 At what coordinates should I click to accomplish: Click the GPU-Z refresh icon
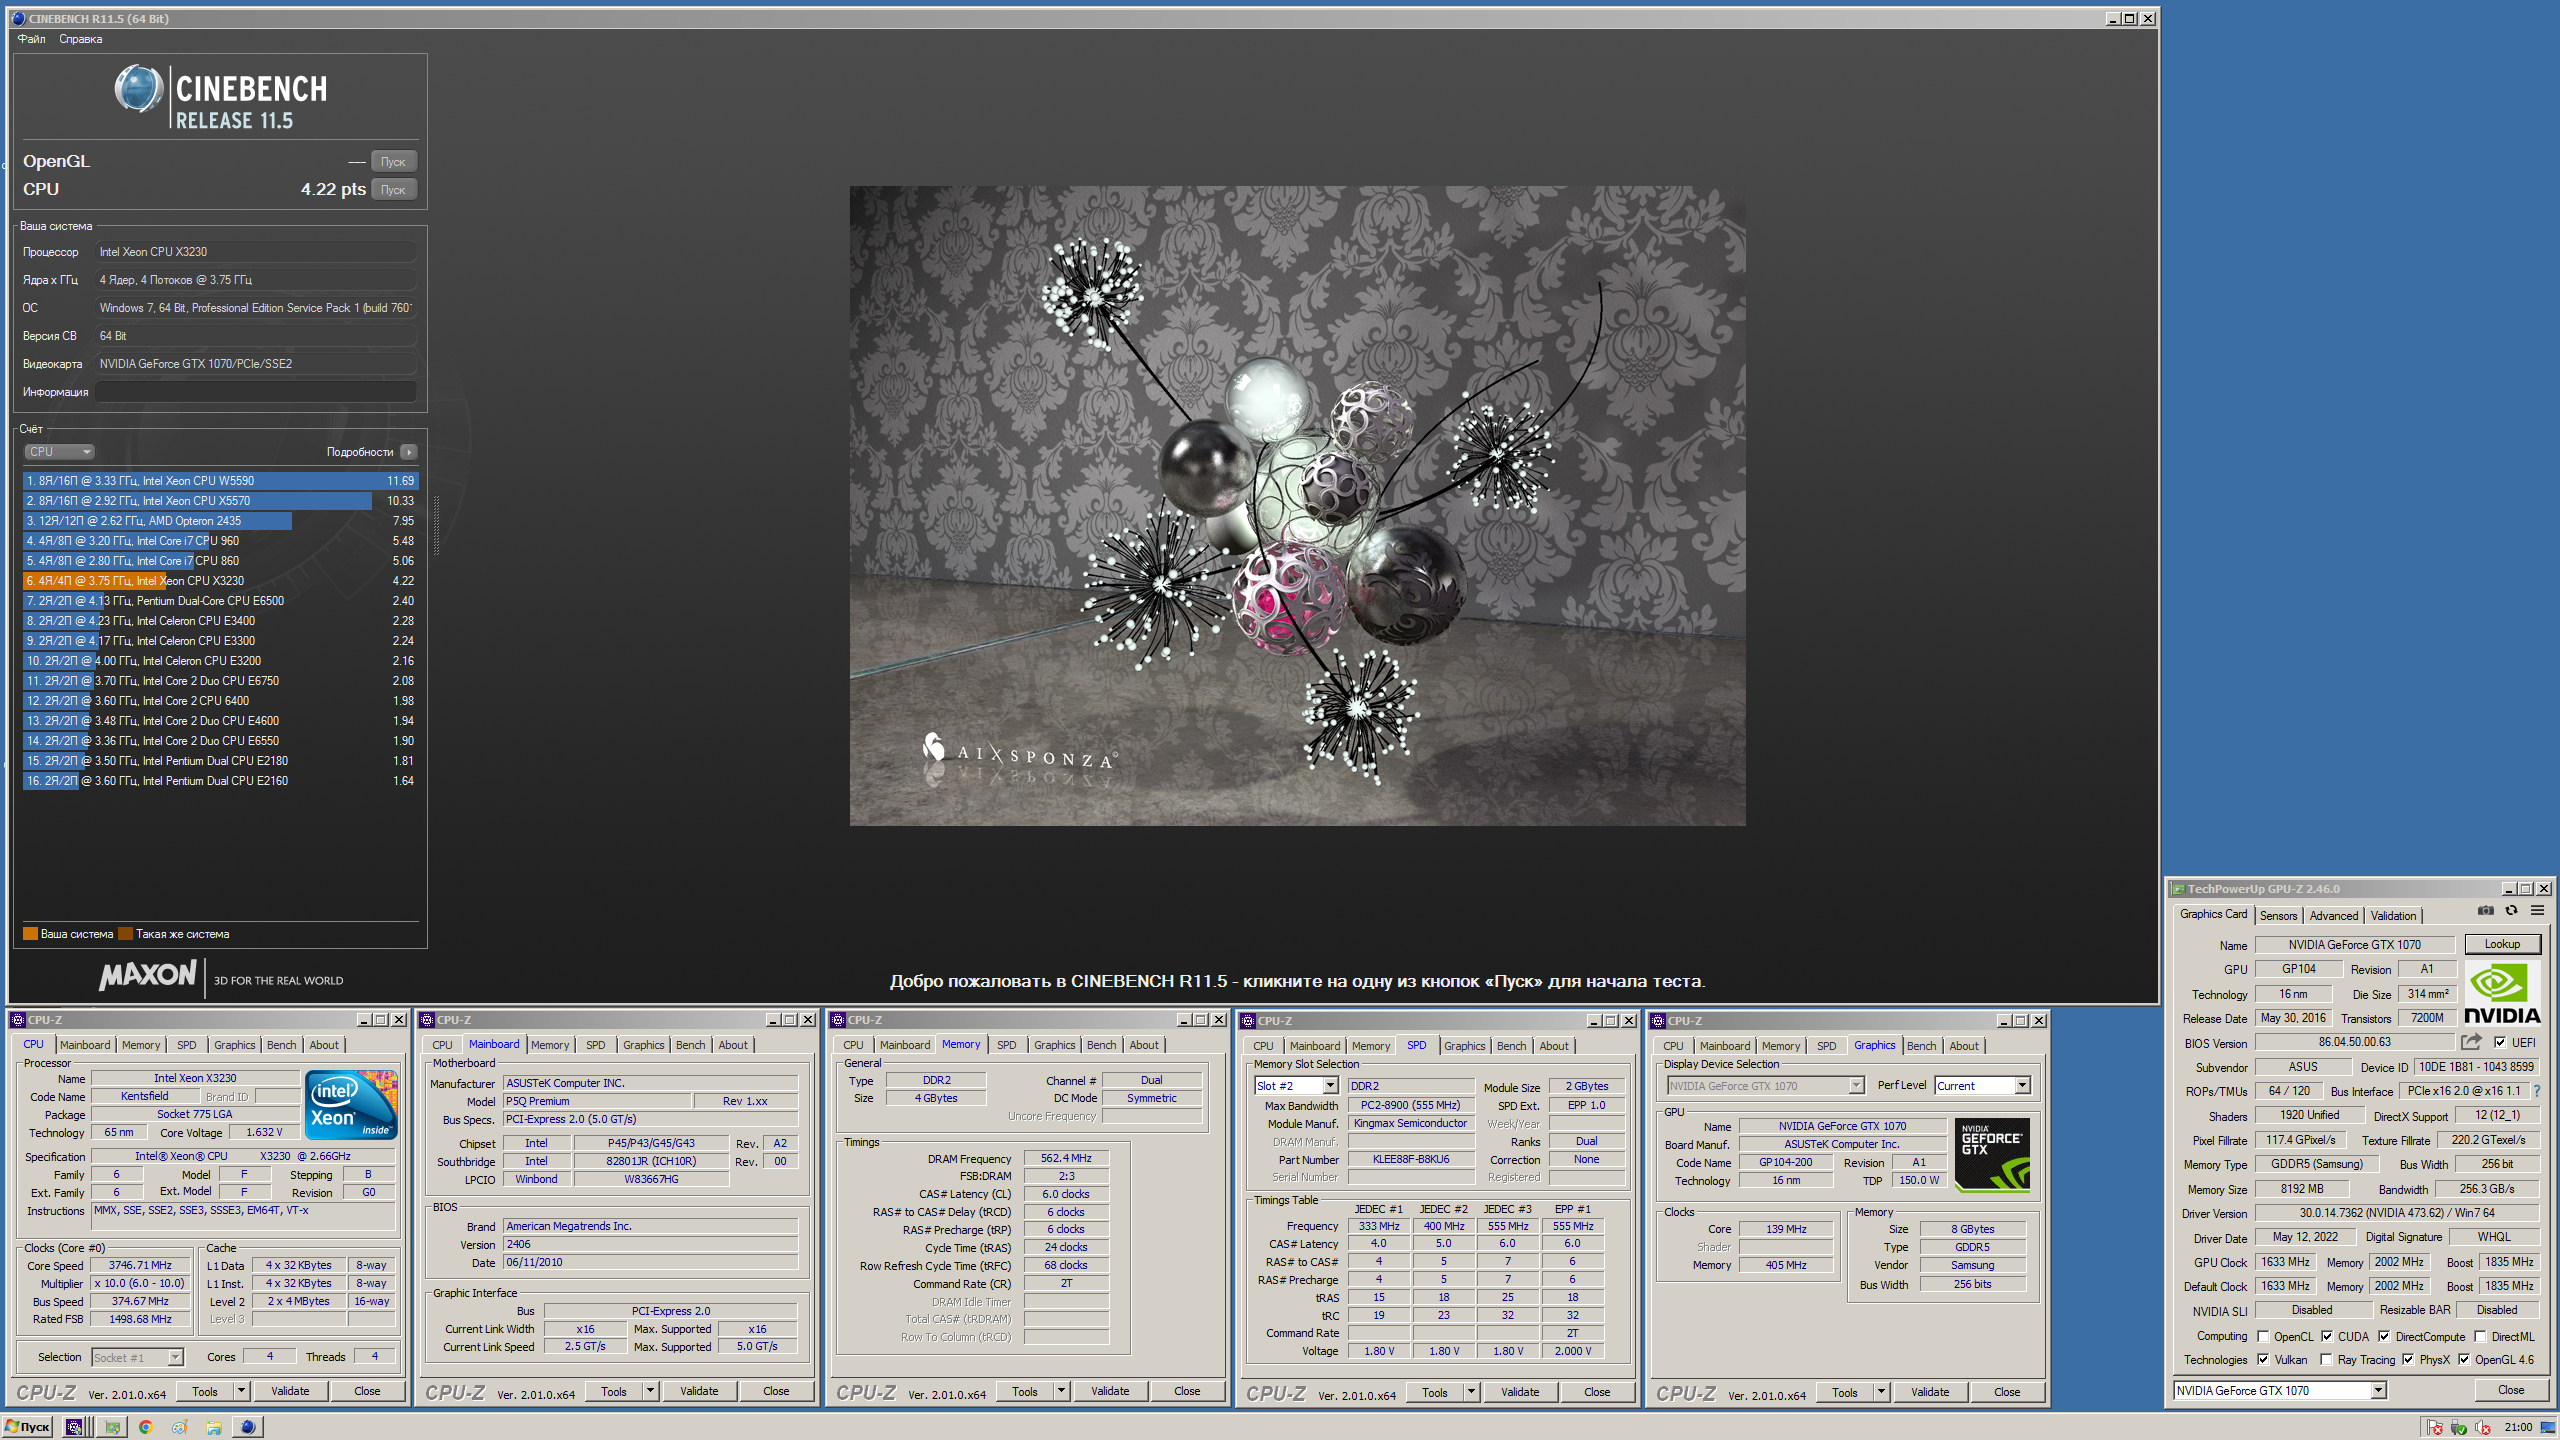point(2511,910)
